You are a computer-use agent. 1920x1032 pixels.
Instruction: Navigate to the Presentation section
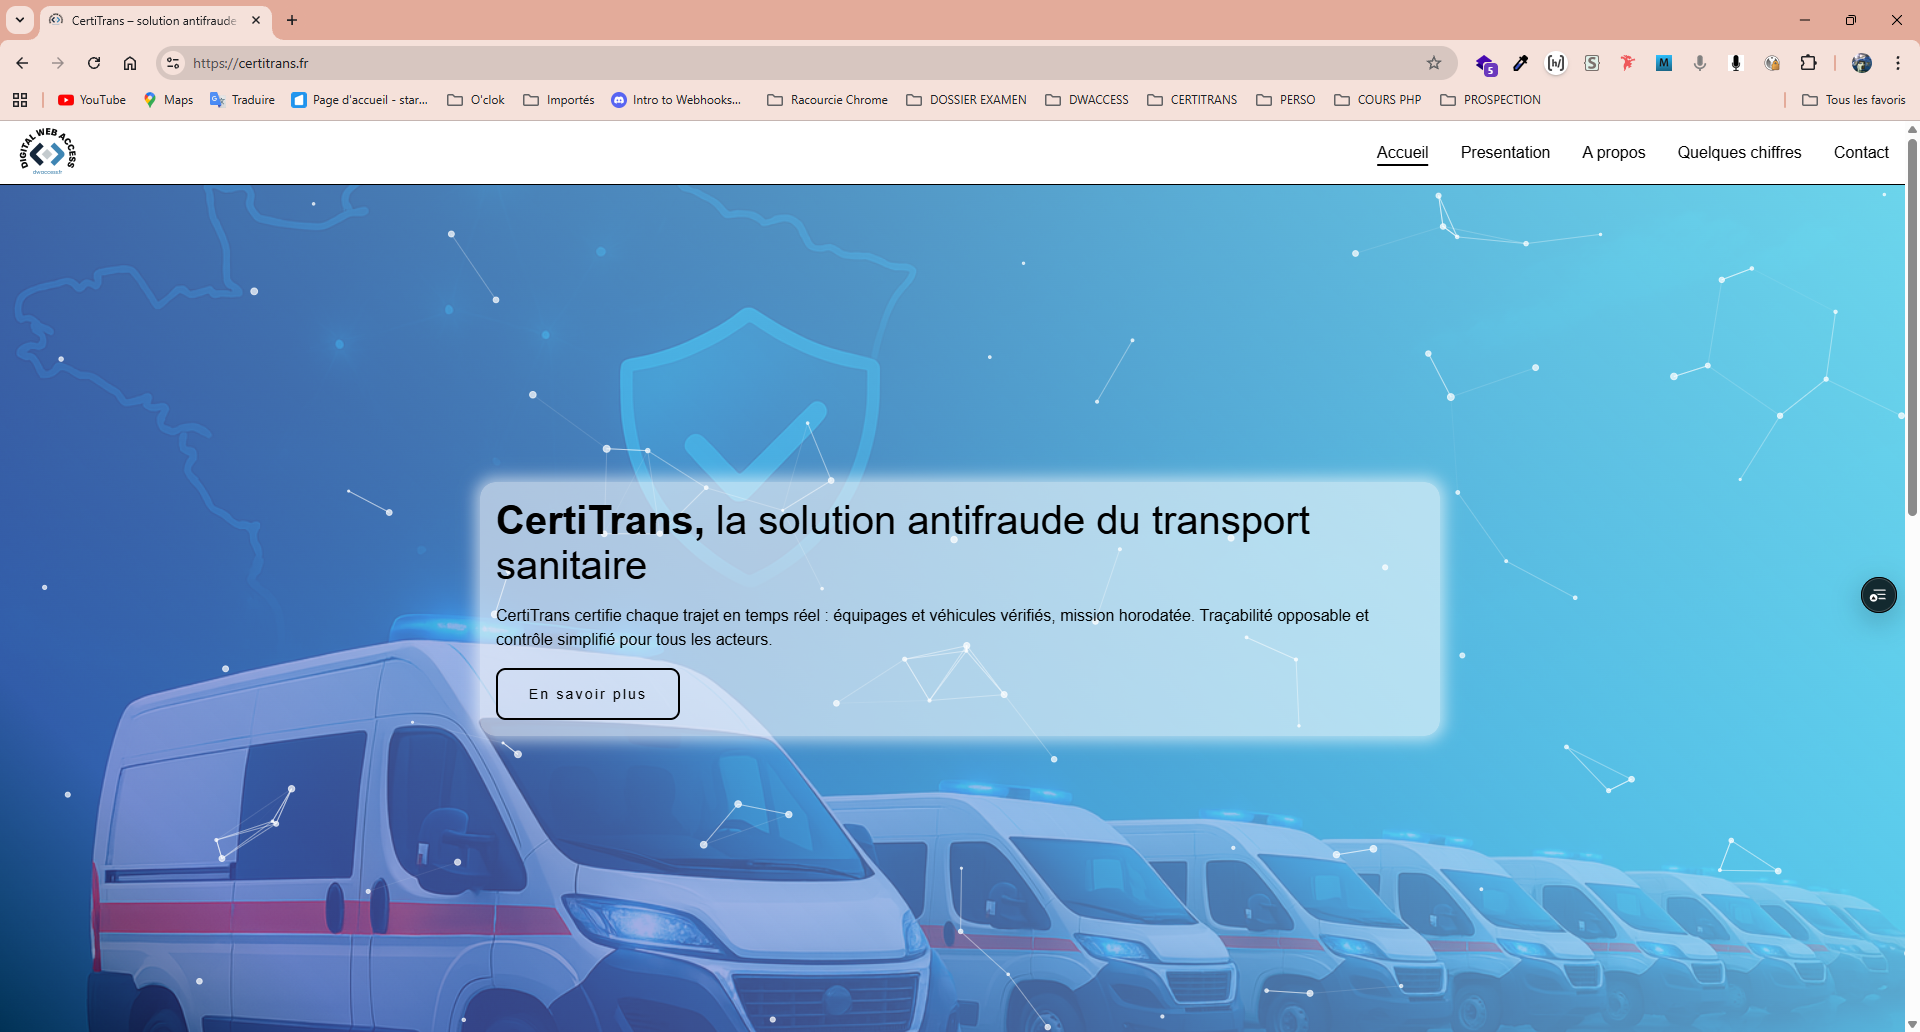[x=1505, y=152]
